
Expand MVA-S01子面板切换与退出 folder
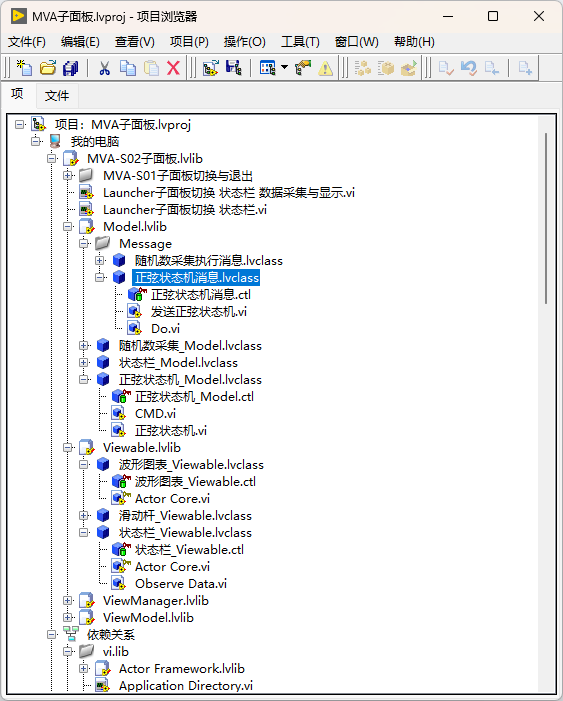click(x=68, y=175)
